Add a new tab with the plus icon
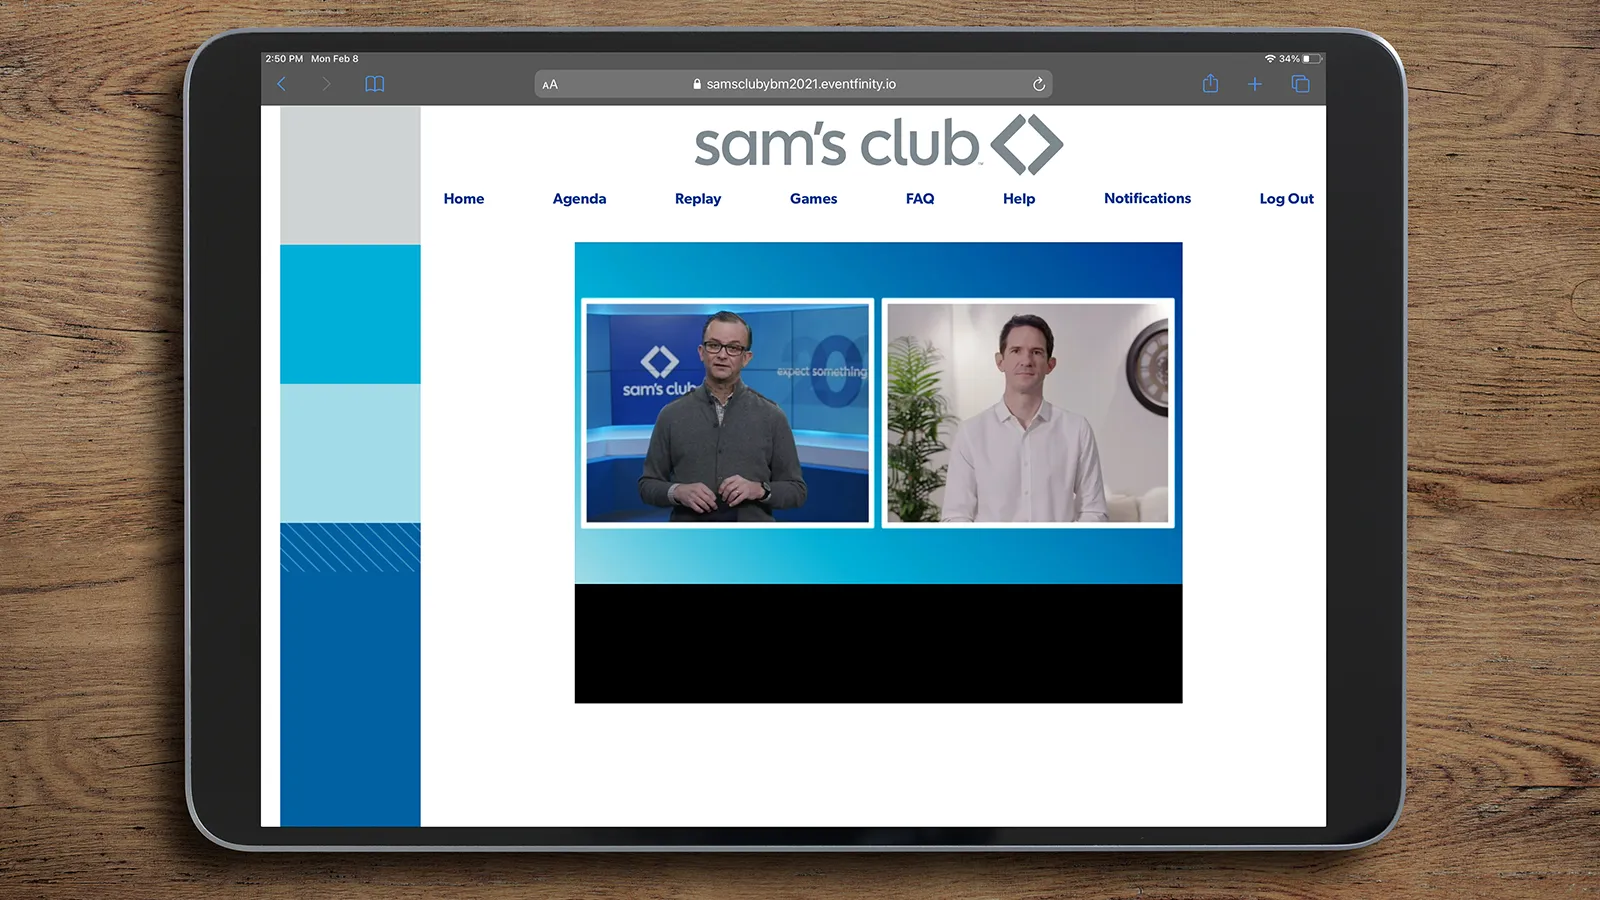This screenshot has width=1600, height=900. click(x=1255, y=84)
